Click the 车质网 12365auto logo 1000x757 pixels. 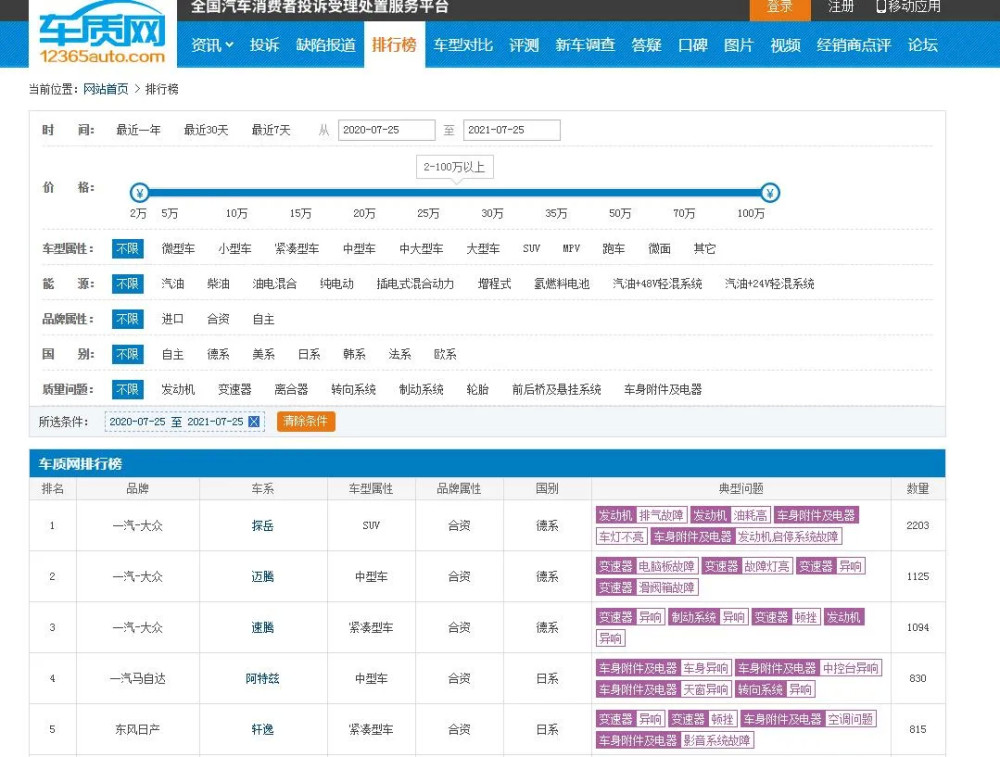pos(102,34)
